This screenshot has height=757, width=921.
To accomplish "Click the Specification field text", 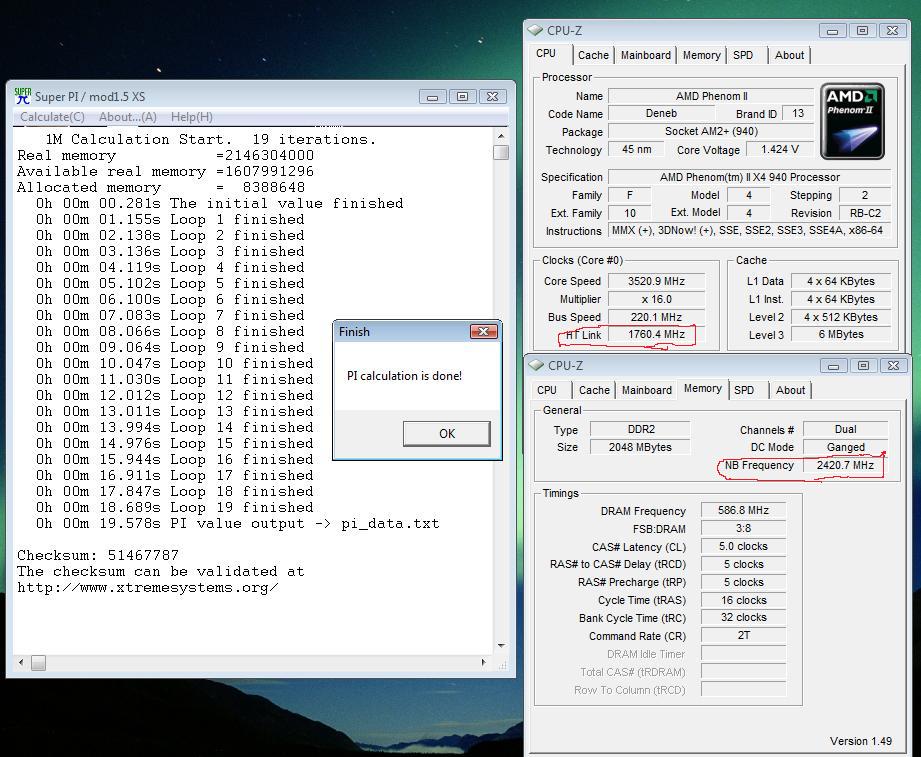I will [x=749, y=177].
